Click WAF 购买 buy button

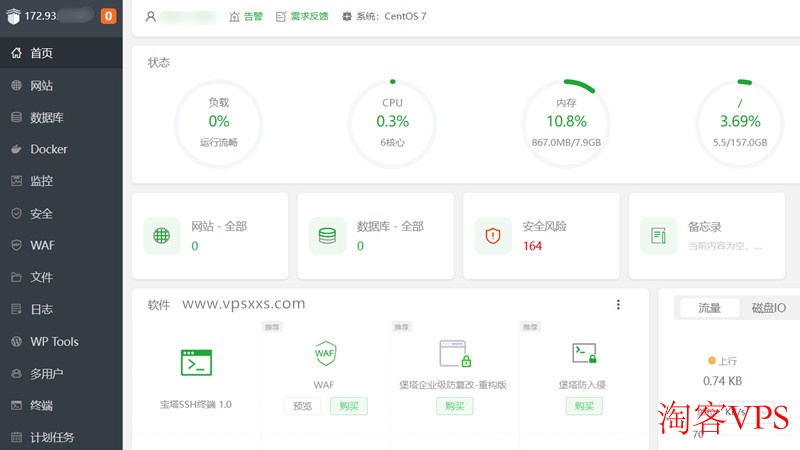click(348, 406)
